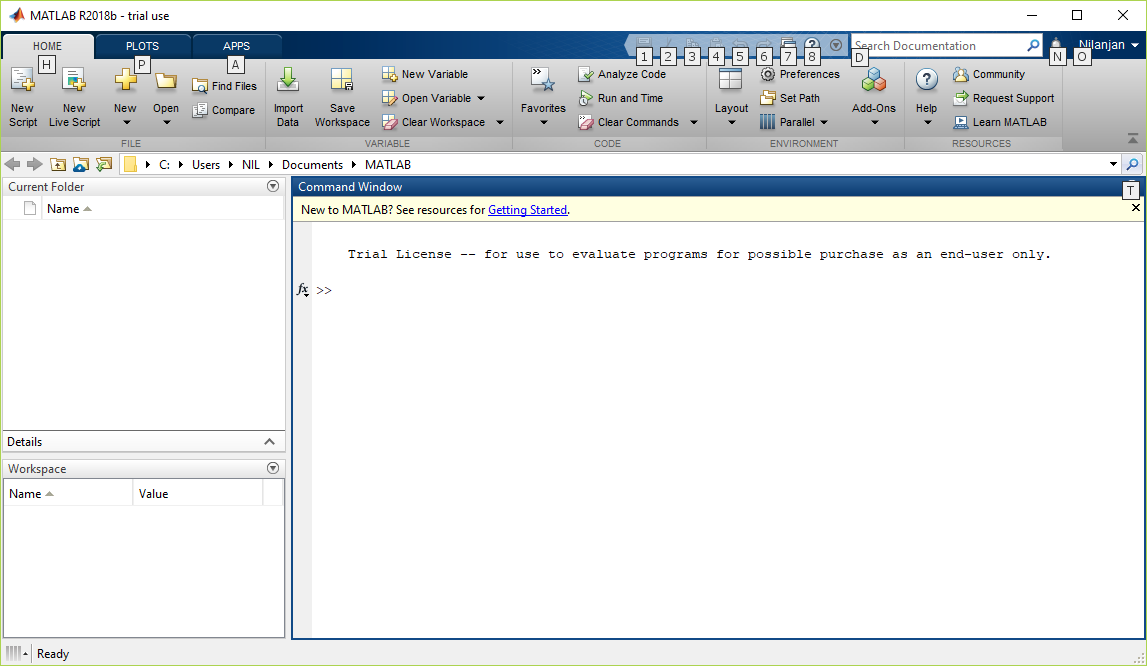Viewport: 1147px width, 666px height.
Task: Click Import Data
Action: (x=288, y=97)
